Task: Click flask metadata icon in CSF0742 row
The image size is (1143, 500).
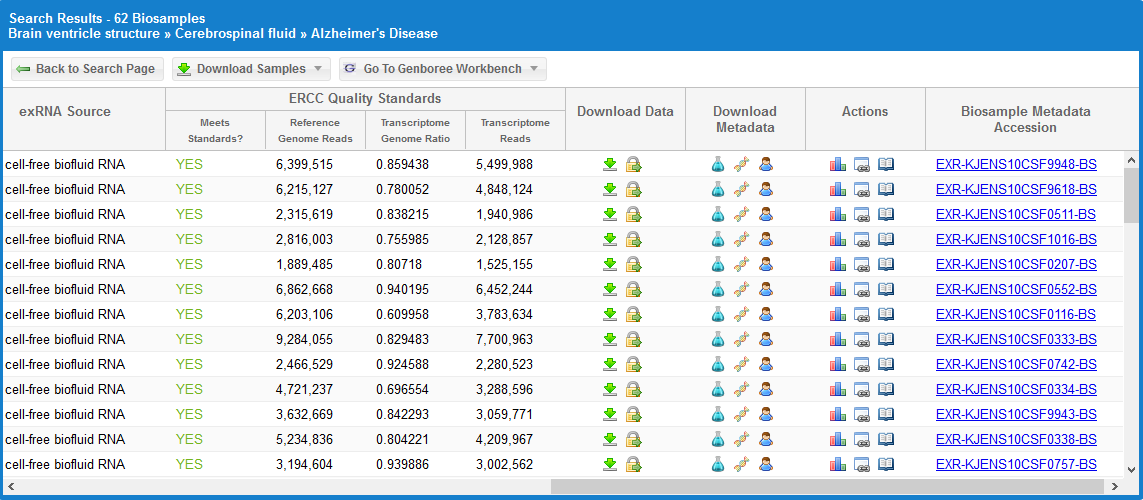Action: coord(717,364)
